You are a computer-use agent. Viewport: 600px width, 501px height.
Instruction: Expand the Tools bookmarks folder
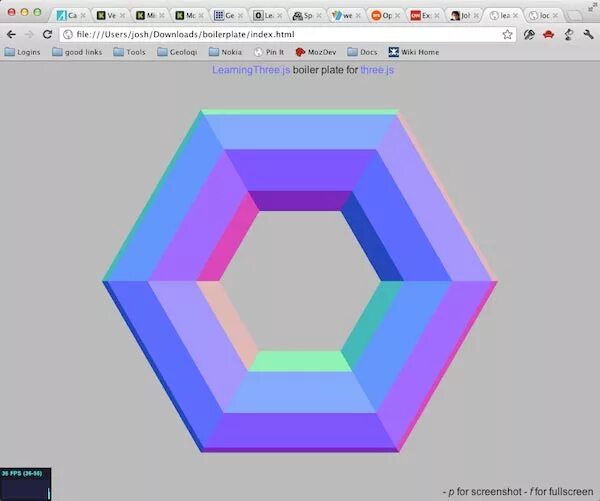(x=129, y=52)
